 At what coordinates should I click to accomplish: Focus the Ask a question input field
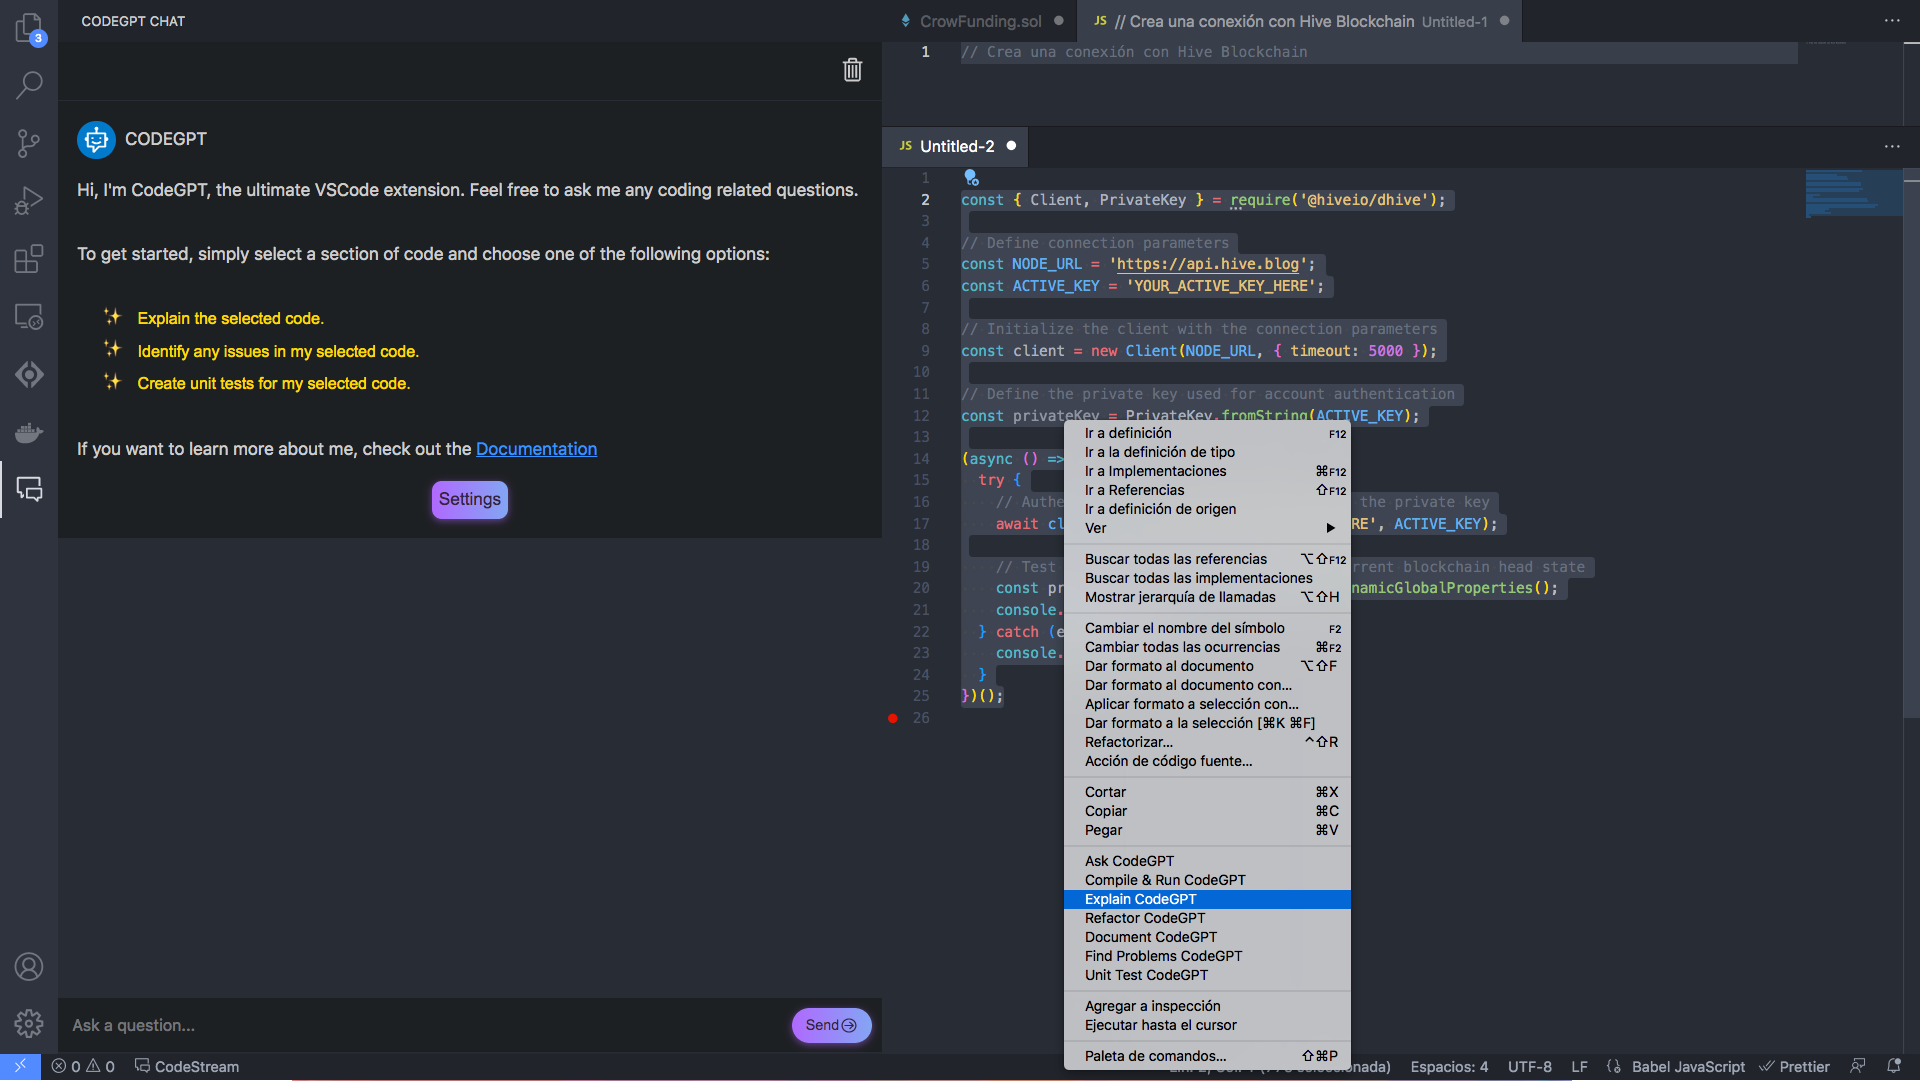click(x=425, y=1025)
